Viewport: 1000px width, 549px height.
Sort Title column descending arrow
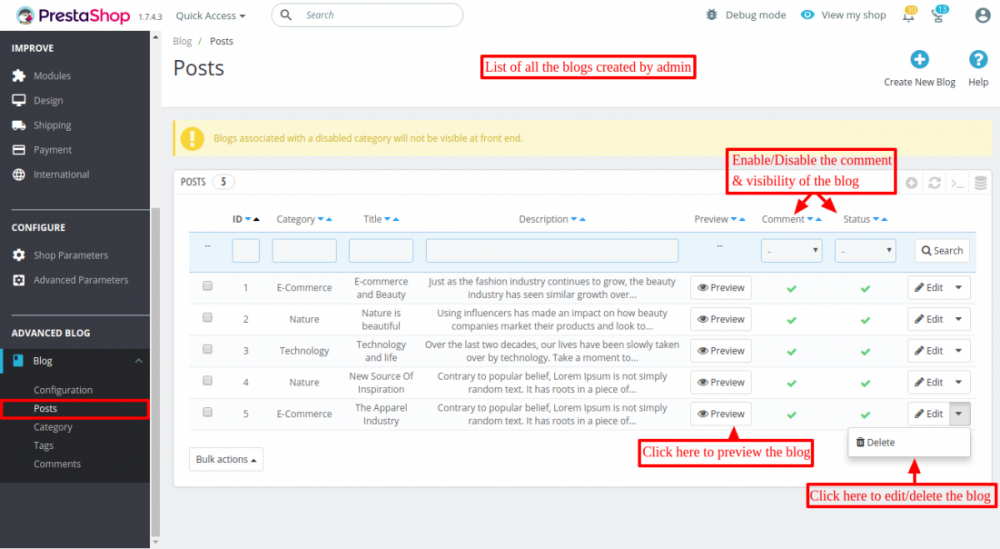pos(387,219)
